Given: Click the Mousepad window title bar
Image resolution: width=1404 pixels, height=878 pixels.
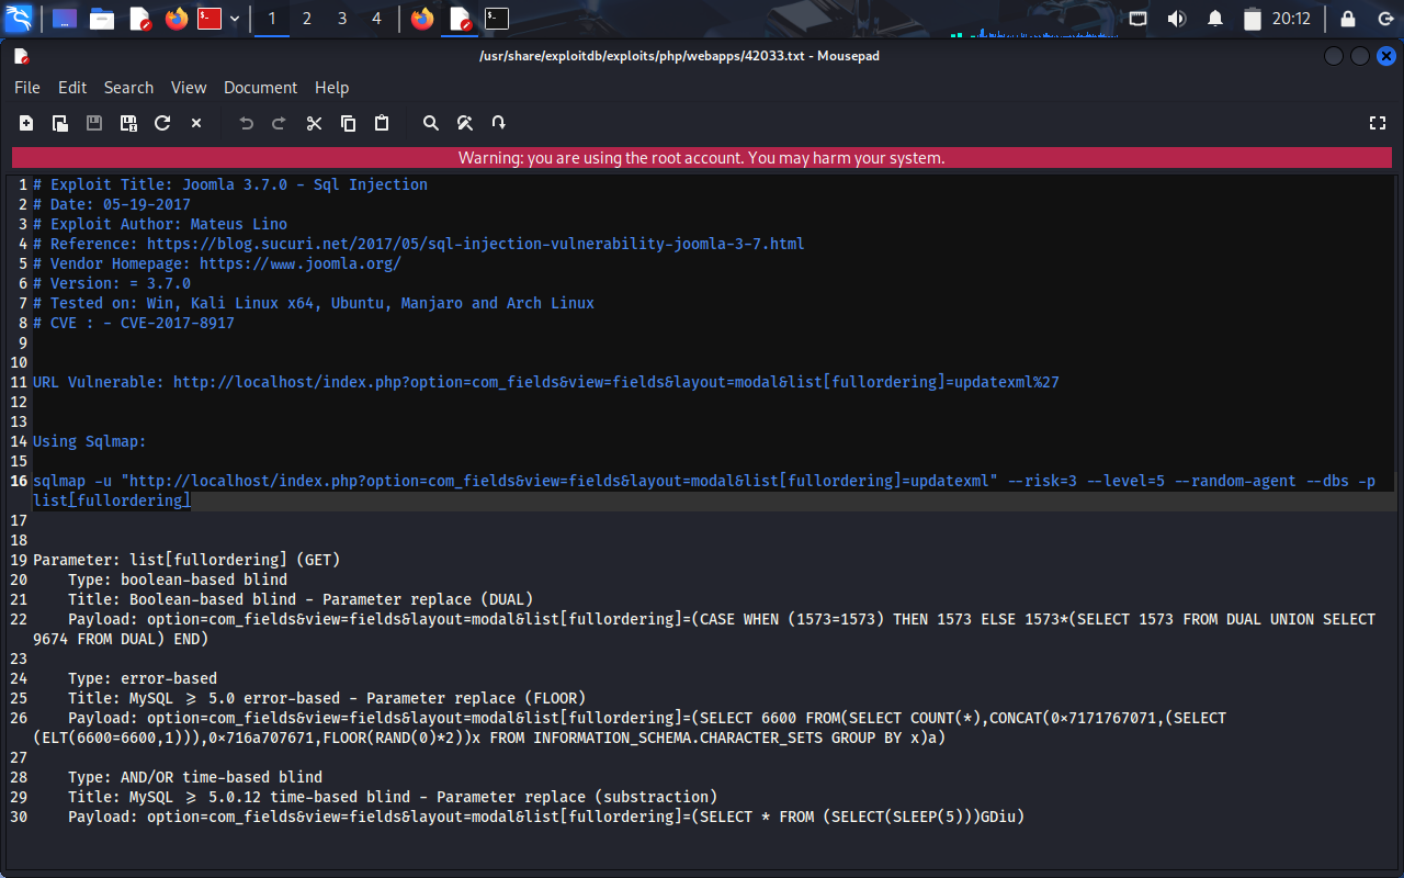Looking at the screenshot, I should coord(679,56).
